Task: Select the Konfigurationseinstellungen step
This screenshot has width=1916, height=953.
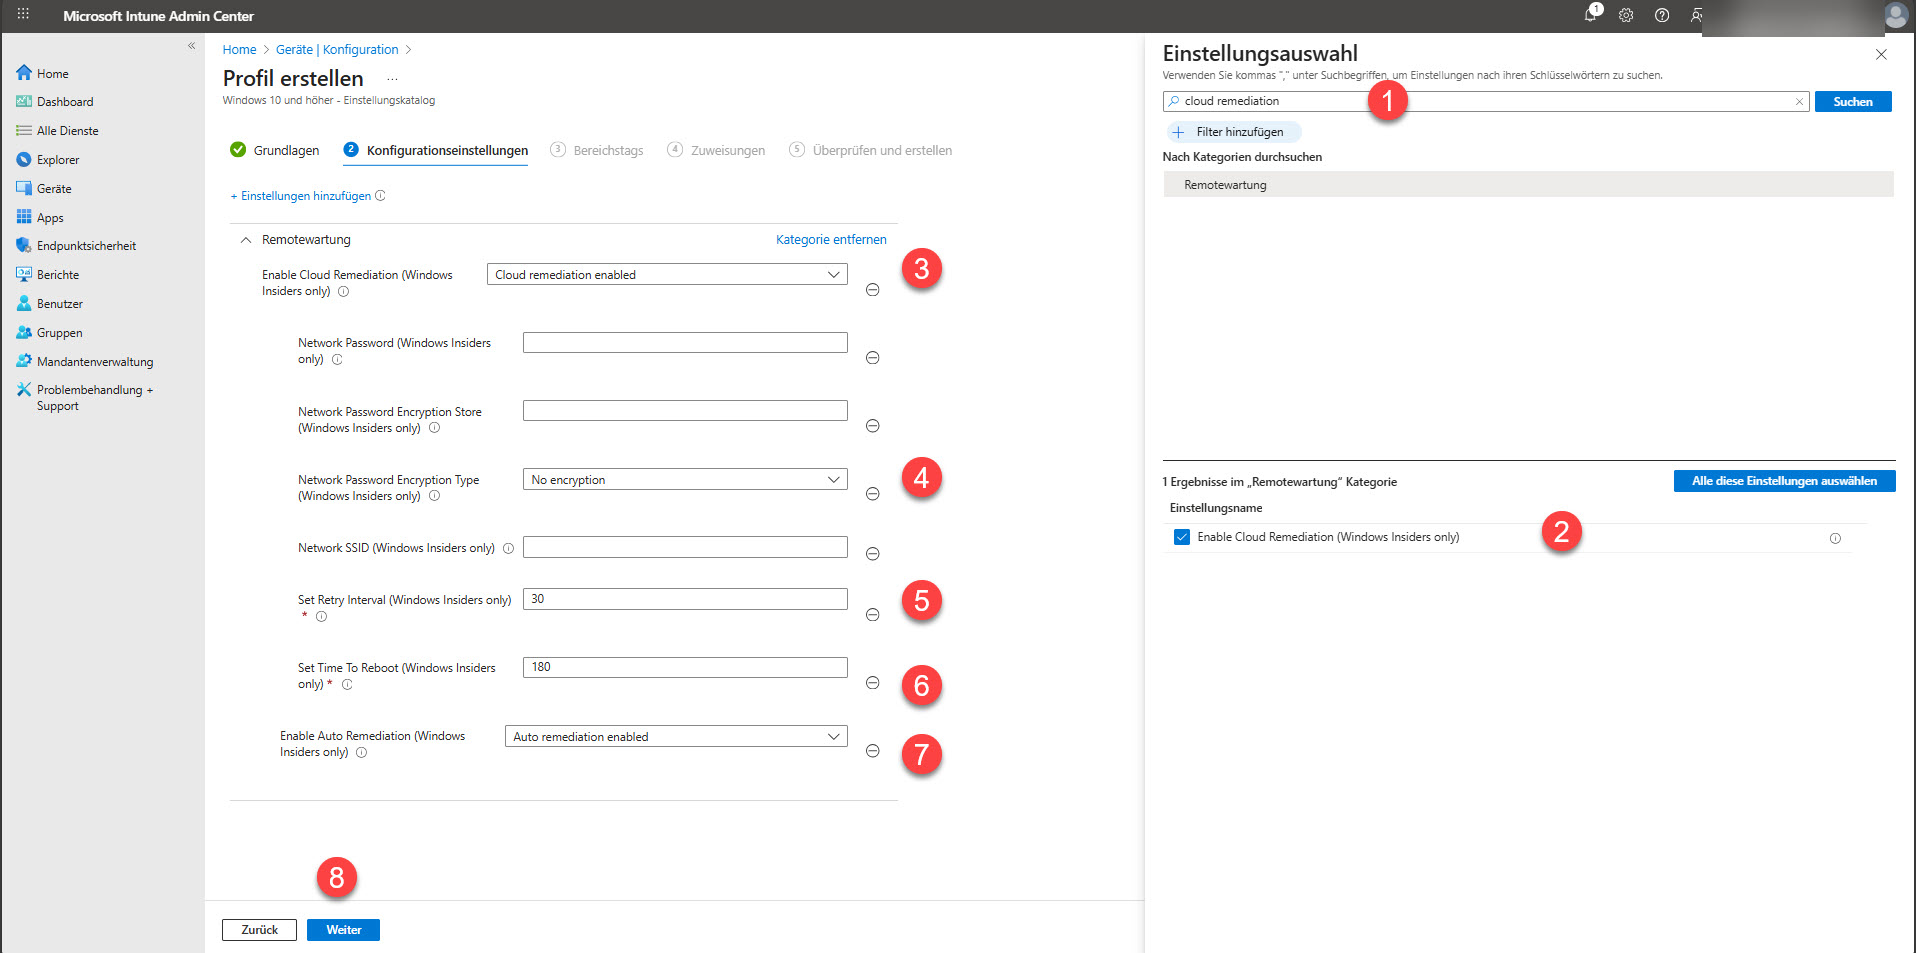Action: (x=436, y=150)
